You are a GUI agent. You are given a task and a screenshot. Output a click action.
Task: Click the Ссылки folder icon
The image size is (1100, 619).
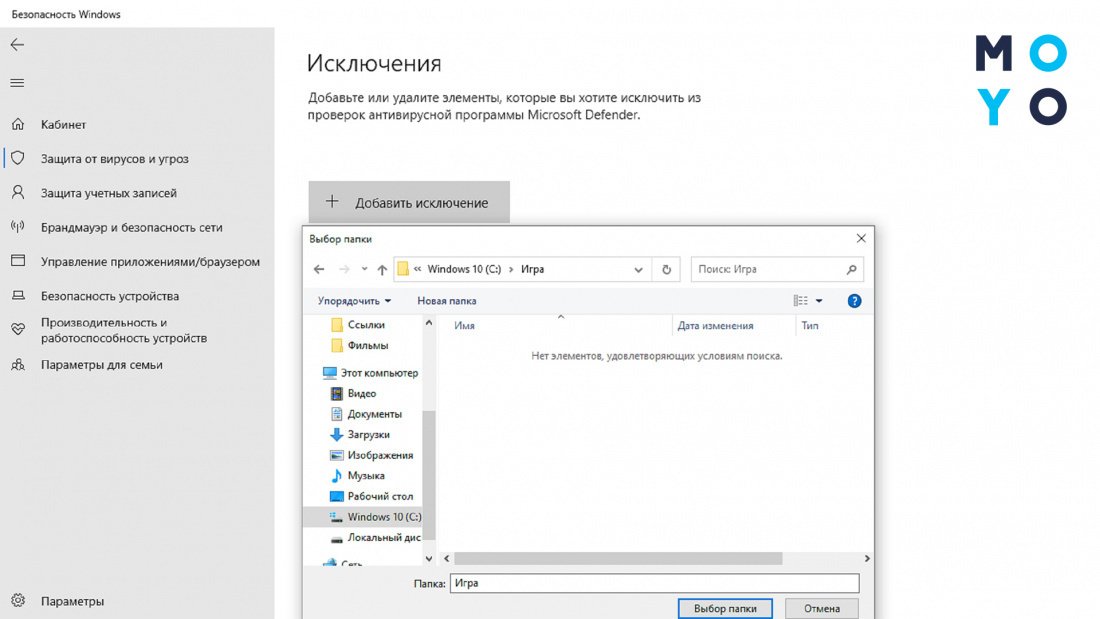coord(337,325)
